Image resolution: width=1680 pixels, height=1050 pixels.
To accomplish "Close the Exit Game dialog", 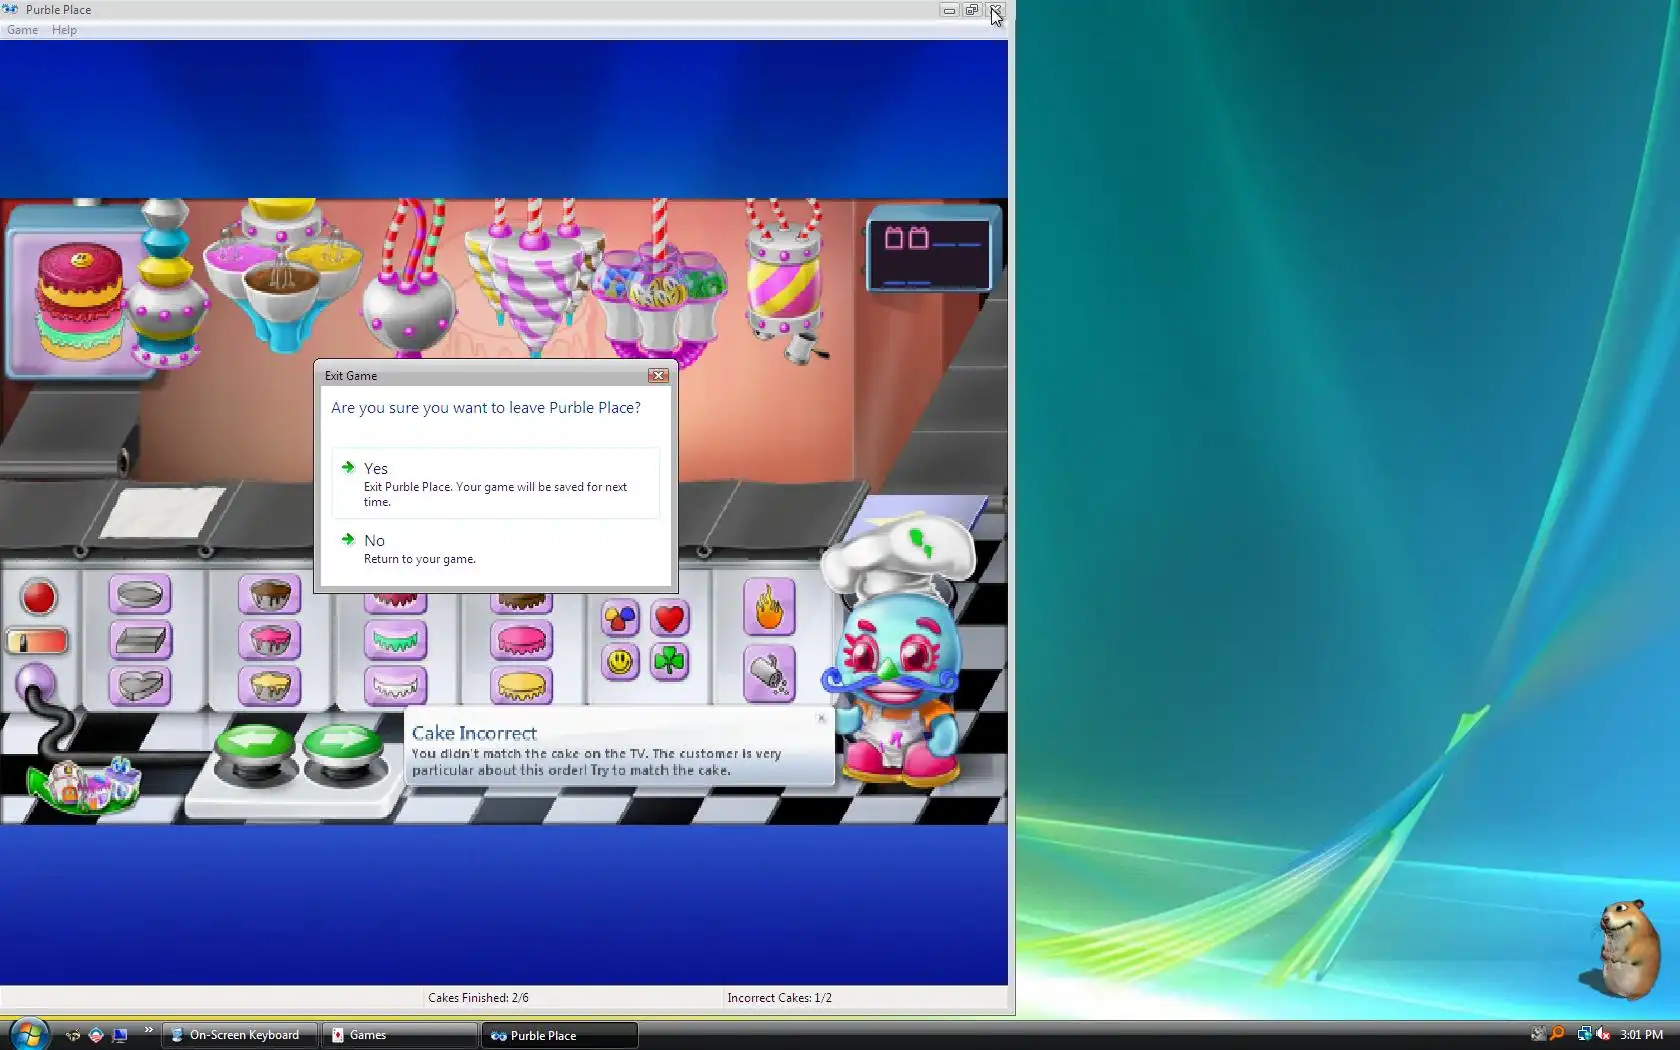I will pos(658,375).
